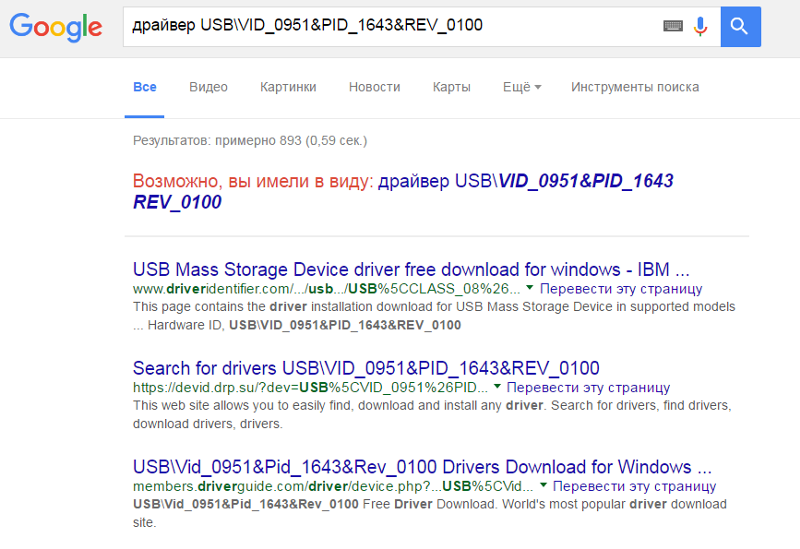Click the blue magnifier search button

[740, 27]
